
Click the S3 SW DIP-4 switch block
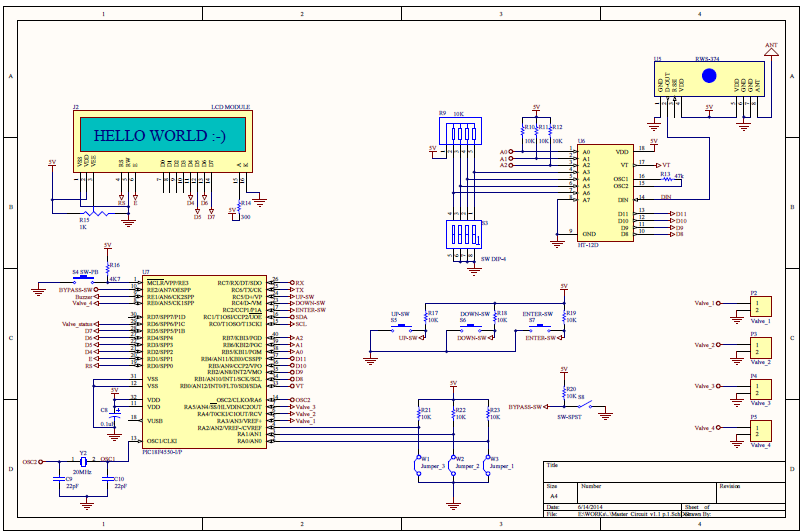click(463, 235)
